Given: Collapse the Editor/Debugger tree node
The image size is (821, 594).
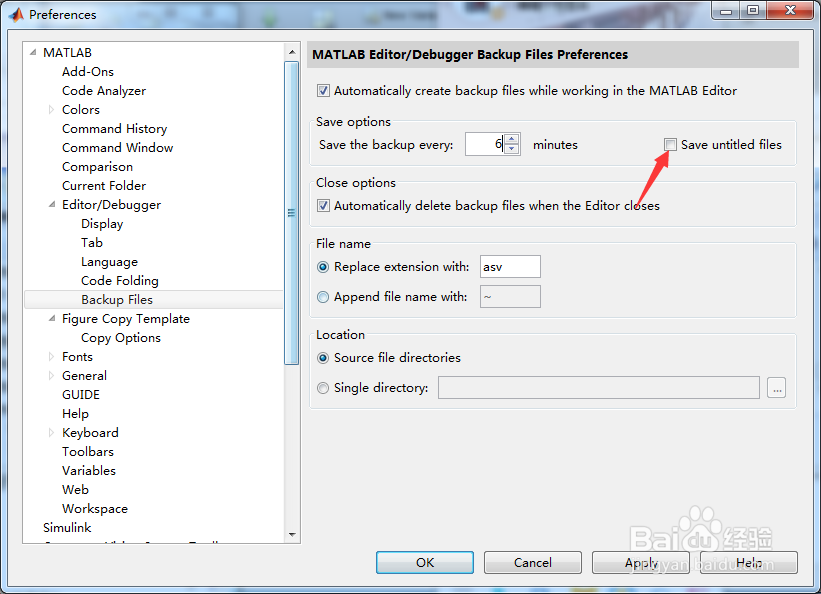Looking at the screenshot, I should (x=52, y=204).
